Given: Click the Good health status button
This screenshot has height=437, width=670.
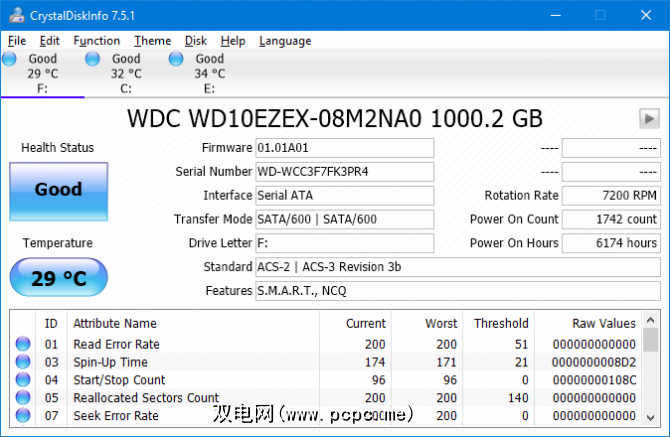Looking at the screenshot, I should point(59,191).
